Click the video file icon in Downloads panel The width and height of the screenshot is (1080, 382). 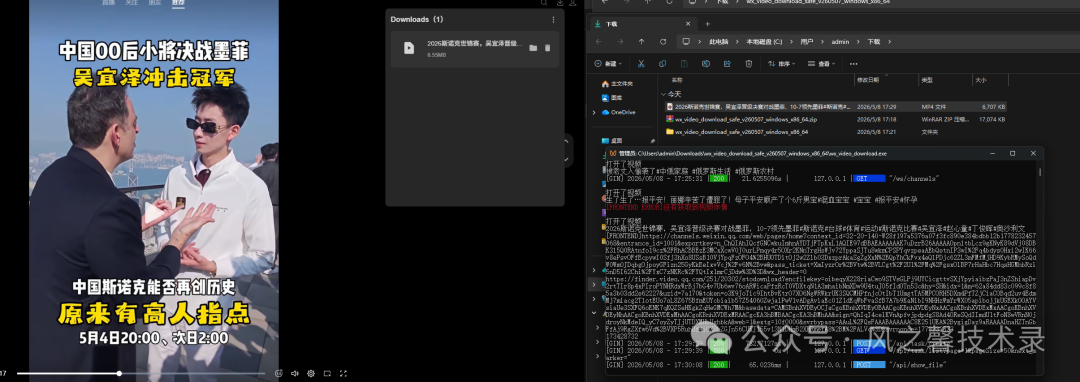pyautogui.click(x=409, y=48)
